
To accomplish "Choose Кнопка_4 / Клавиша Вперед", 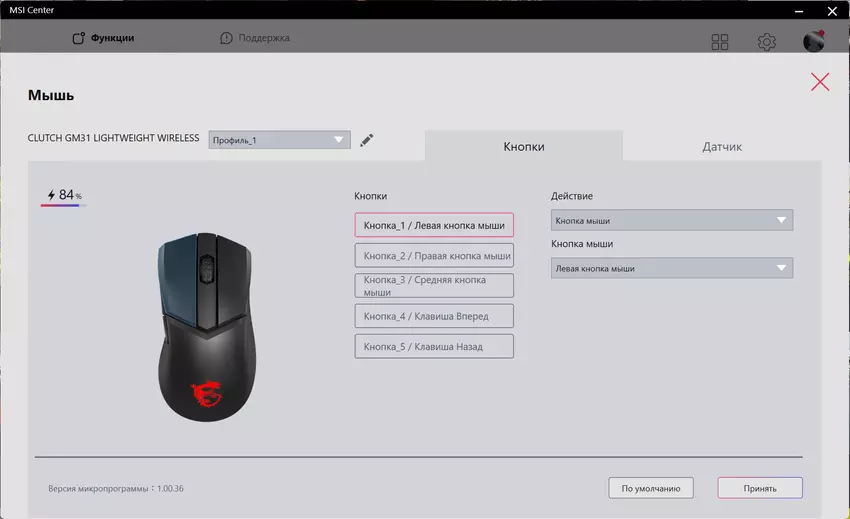I will click(x=434, y=316).
